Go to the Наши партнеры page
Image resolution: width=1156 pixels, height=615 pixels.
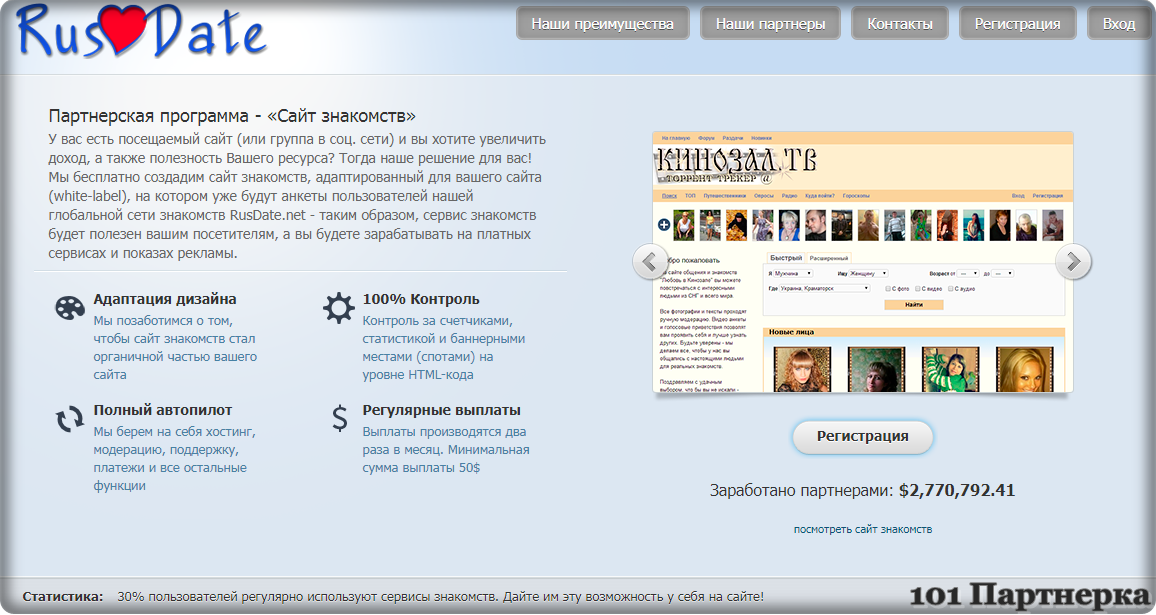[770, 24]
